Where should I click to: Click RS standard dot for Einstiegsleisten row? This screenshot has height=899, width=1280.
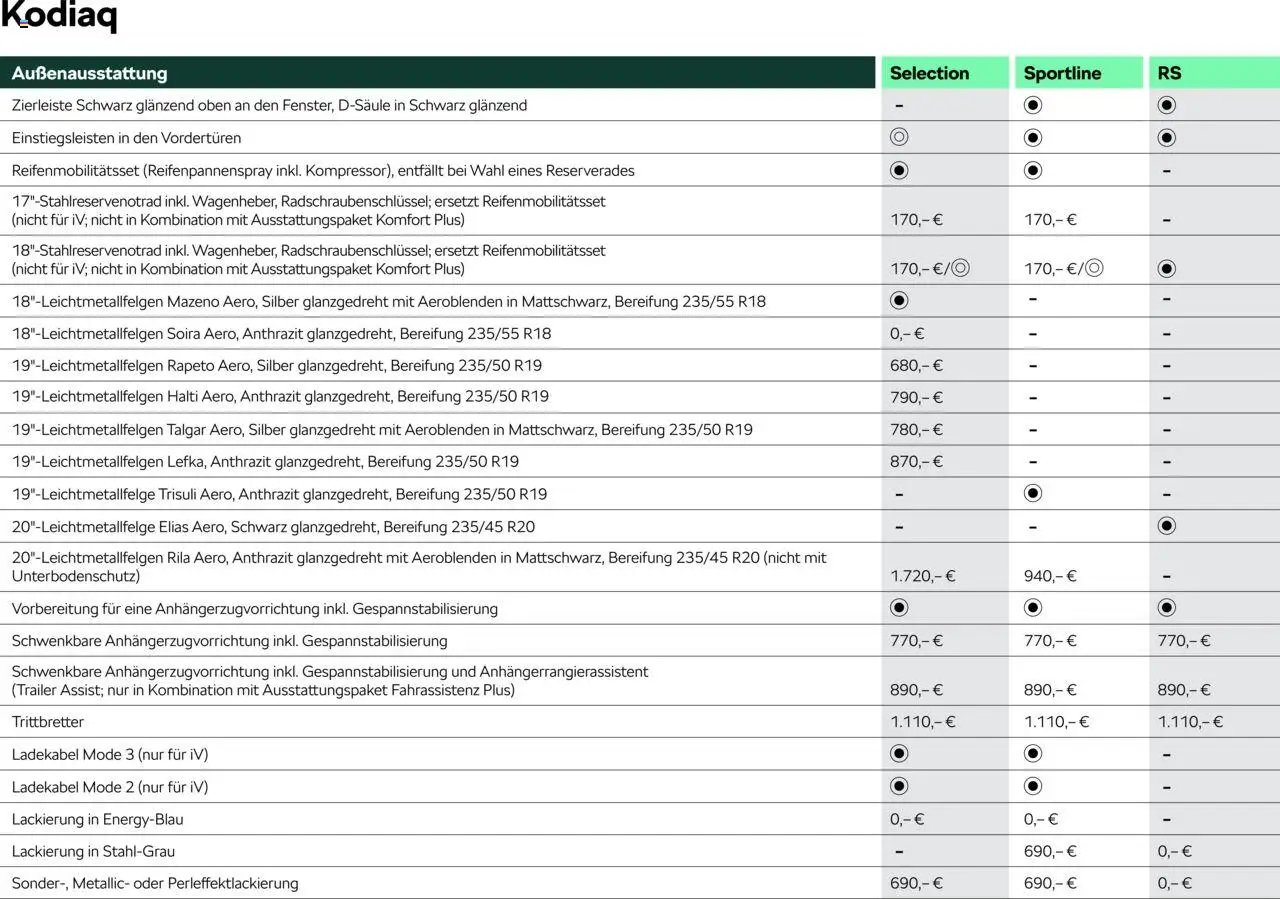(x=1166, y=137)
